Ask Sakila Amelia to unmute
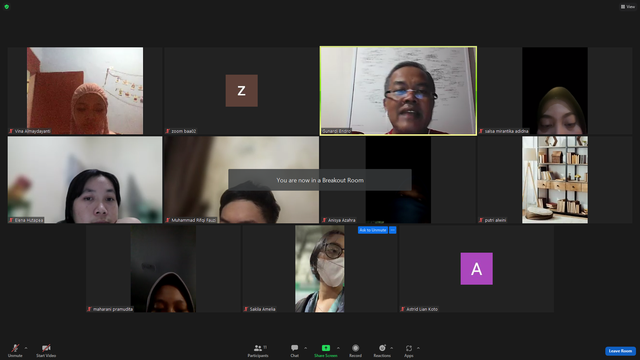Screen dimensions: 640x360 [373, 230]
